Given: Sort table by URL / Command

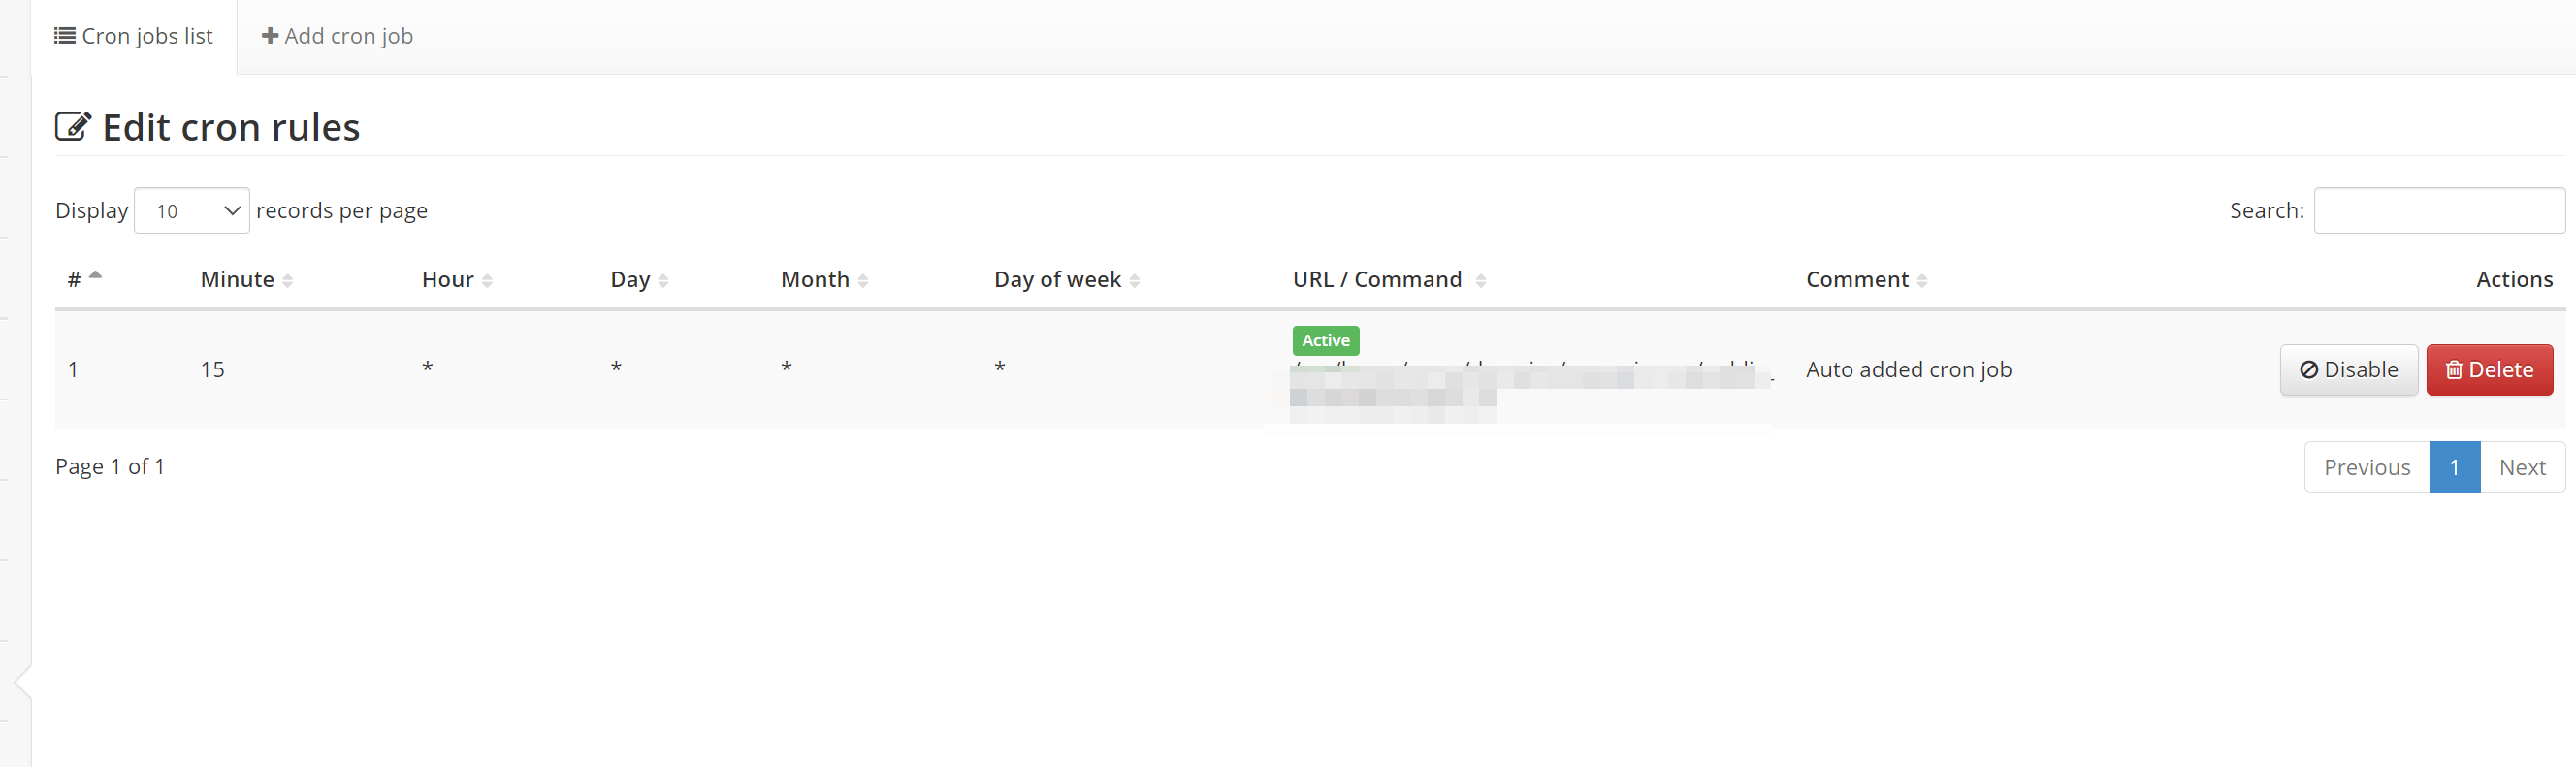Looking at the screenshot, I should click(x=1389, y=280).
